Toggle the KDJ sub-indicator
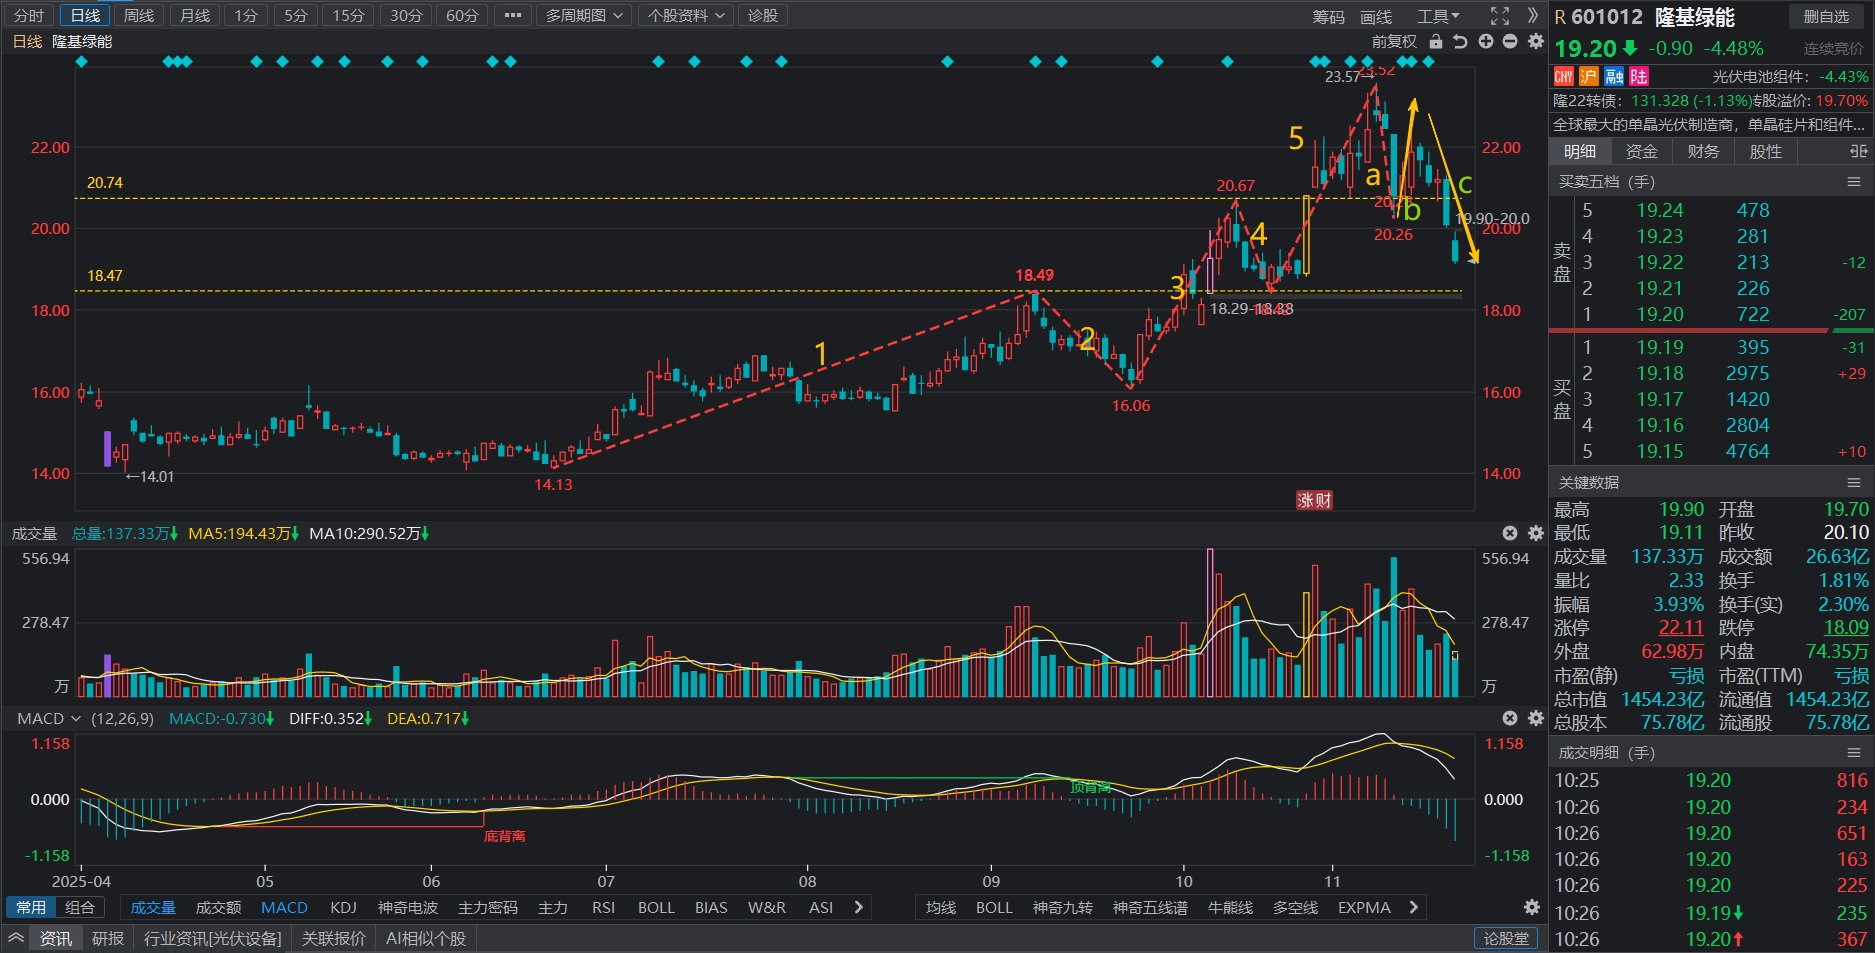 pyautogui.click(x=343, y=907)
